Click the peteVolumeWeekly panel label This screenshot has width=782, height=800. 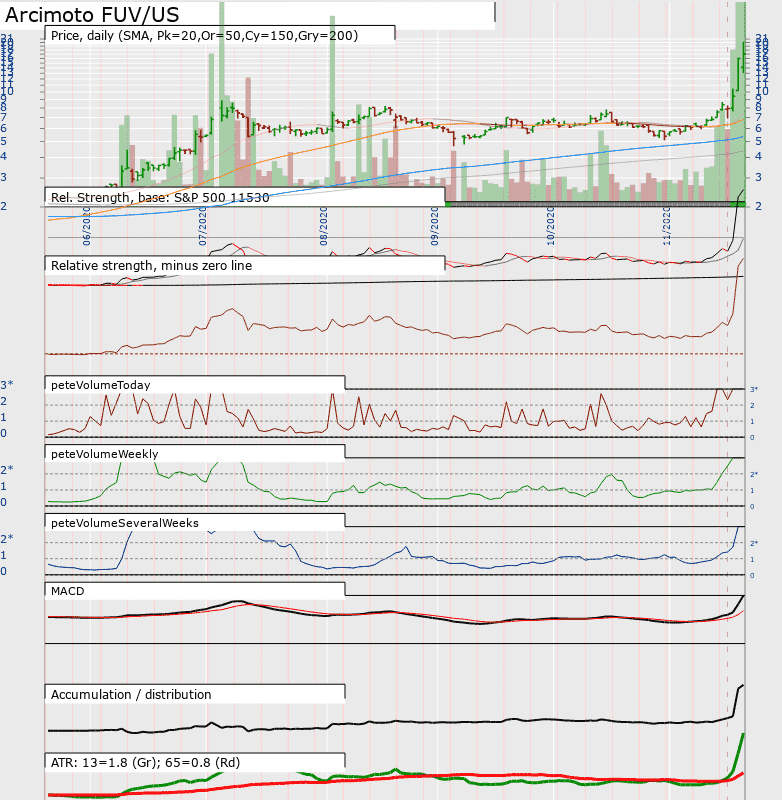[105, 454]
